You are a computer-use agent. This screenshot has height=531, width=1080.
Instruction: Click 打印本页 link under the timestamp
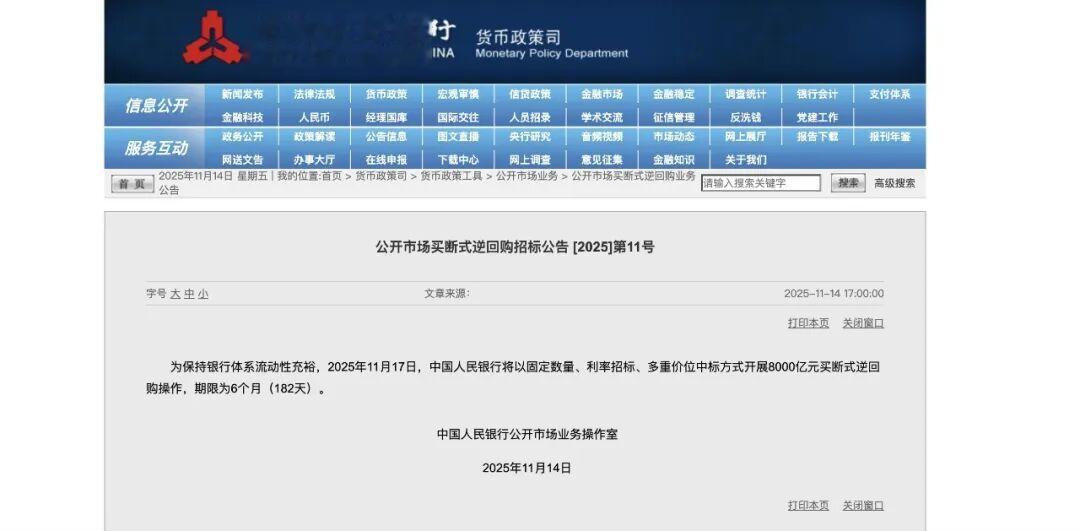(x=809, y=323)
